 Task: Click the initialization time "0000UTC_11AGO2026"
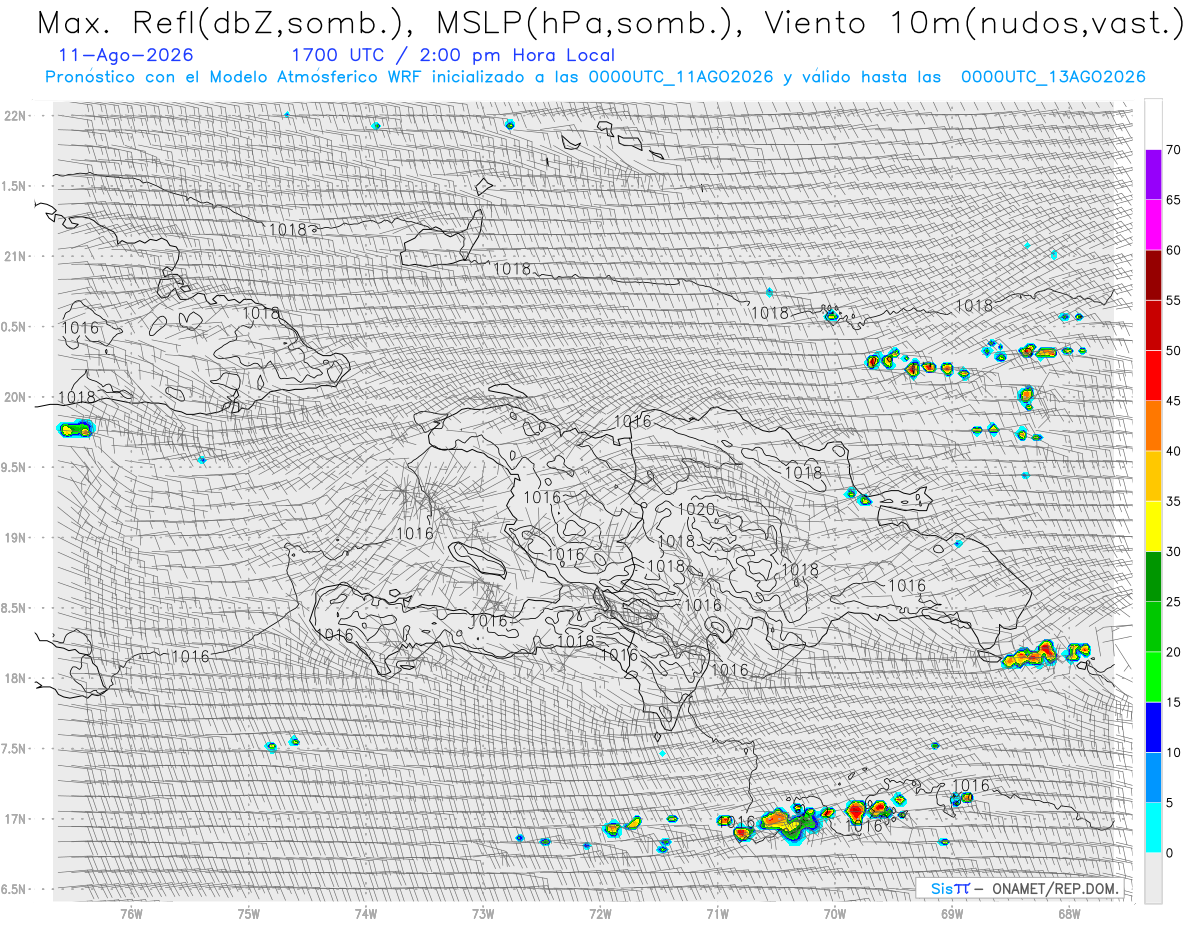point(681,77)
